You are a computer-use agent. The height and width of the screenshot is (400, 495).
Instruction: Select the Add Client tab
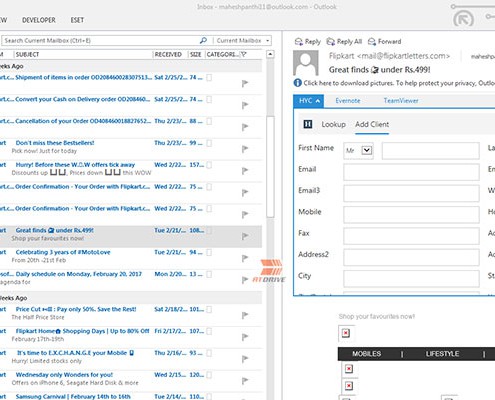[372, 124]
